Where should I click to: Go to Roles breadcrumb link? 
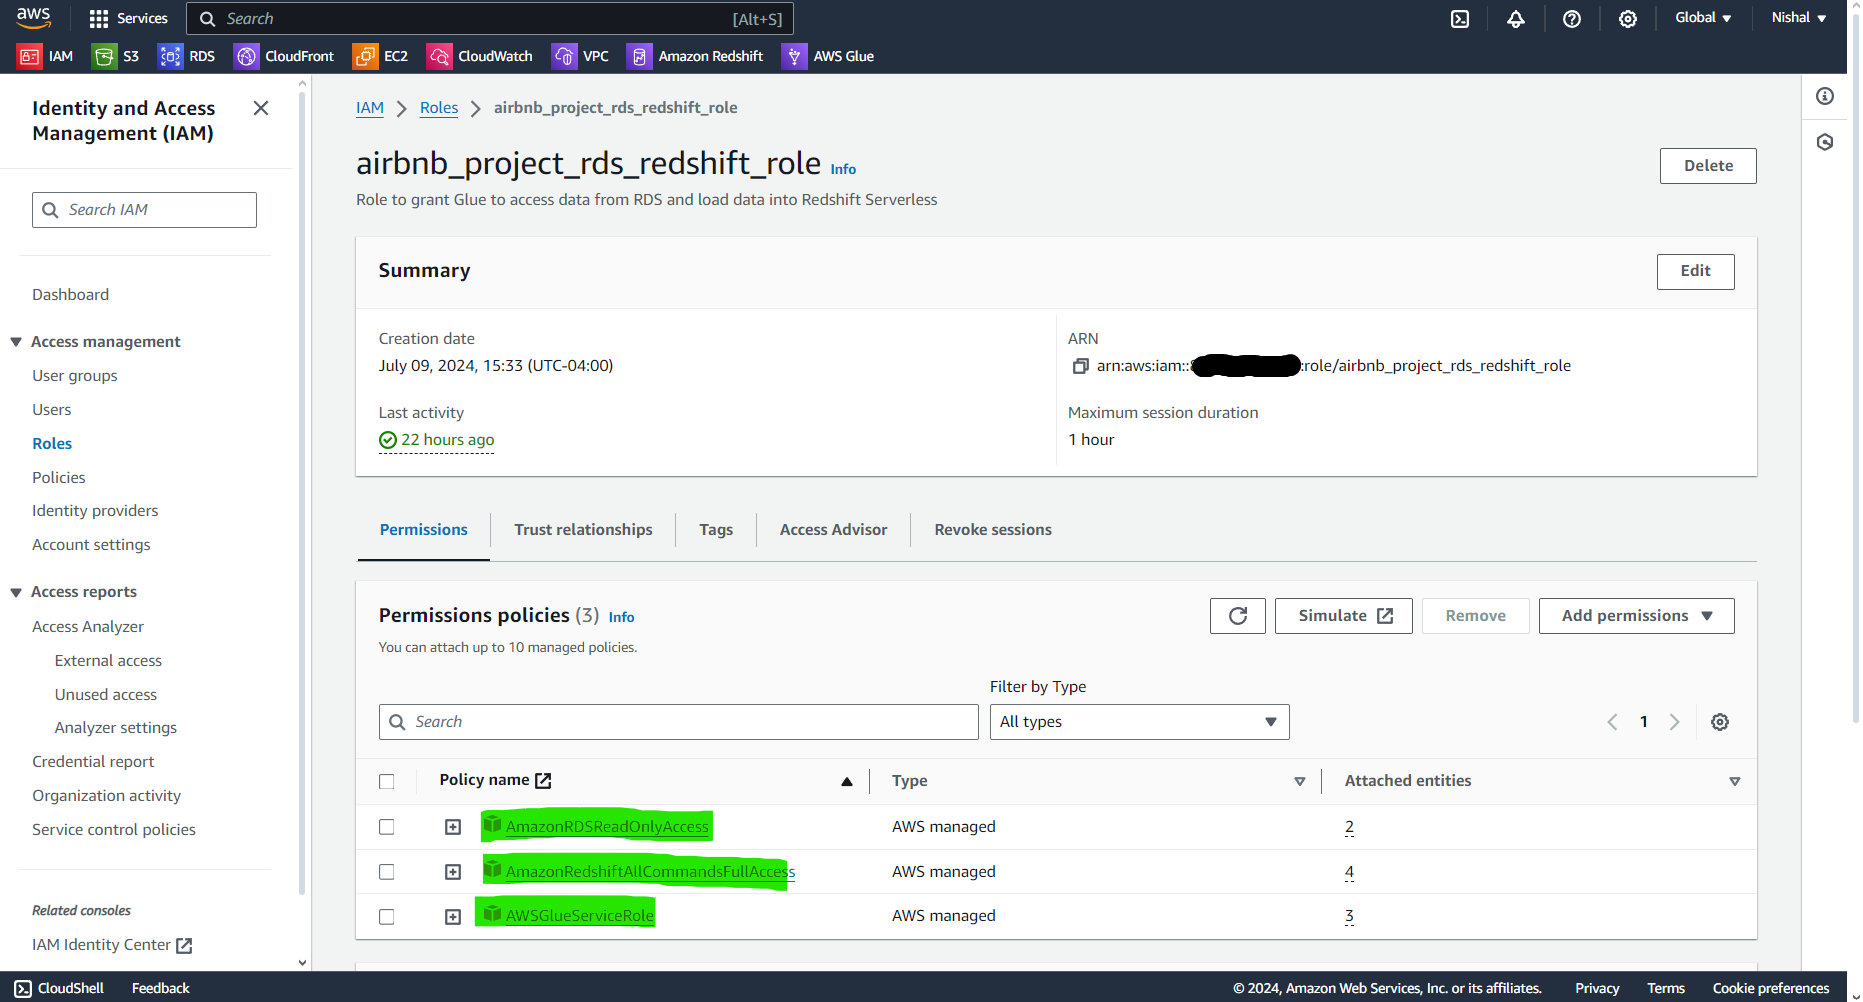click(439, 108)
